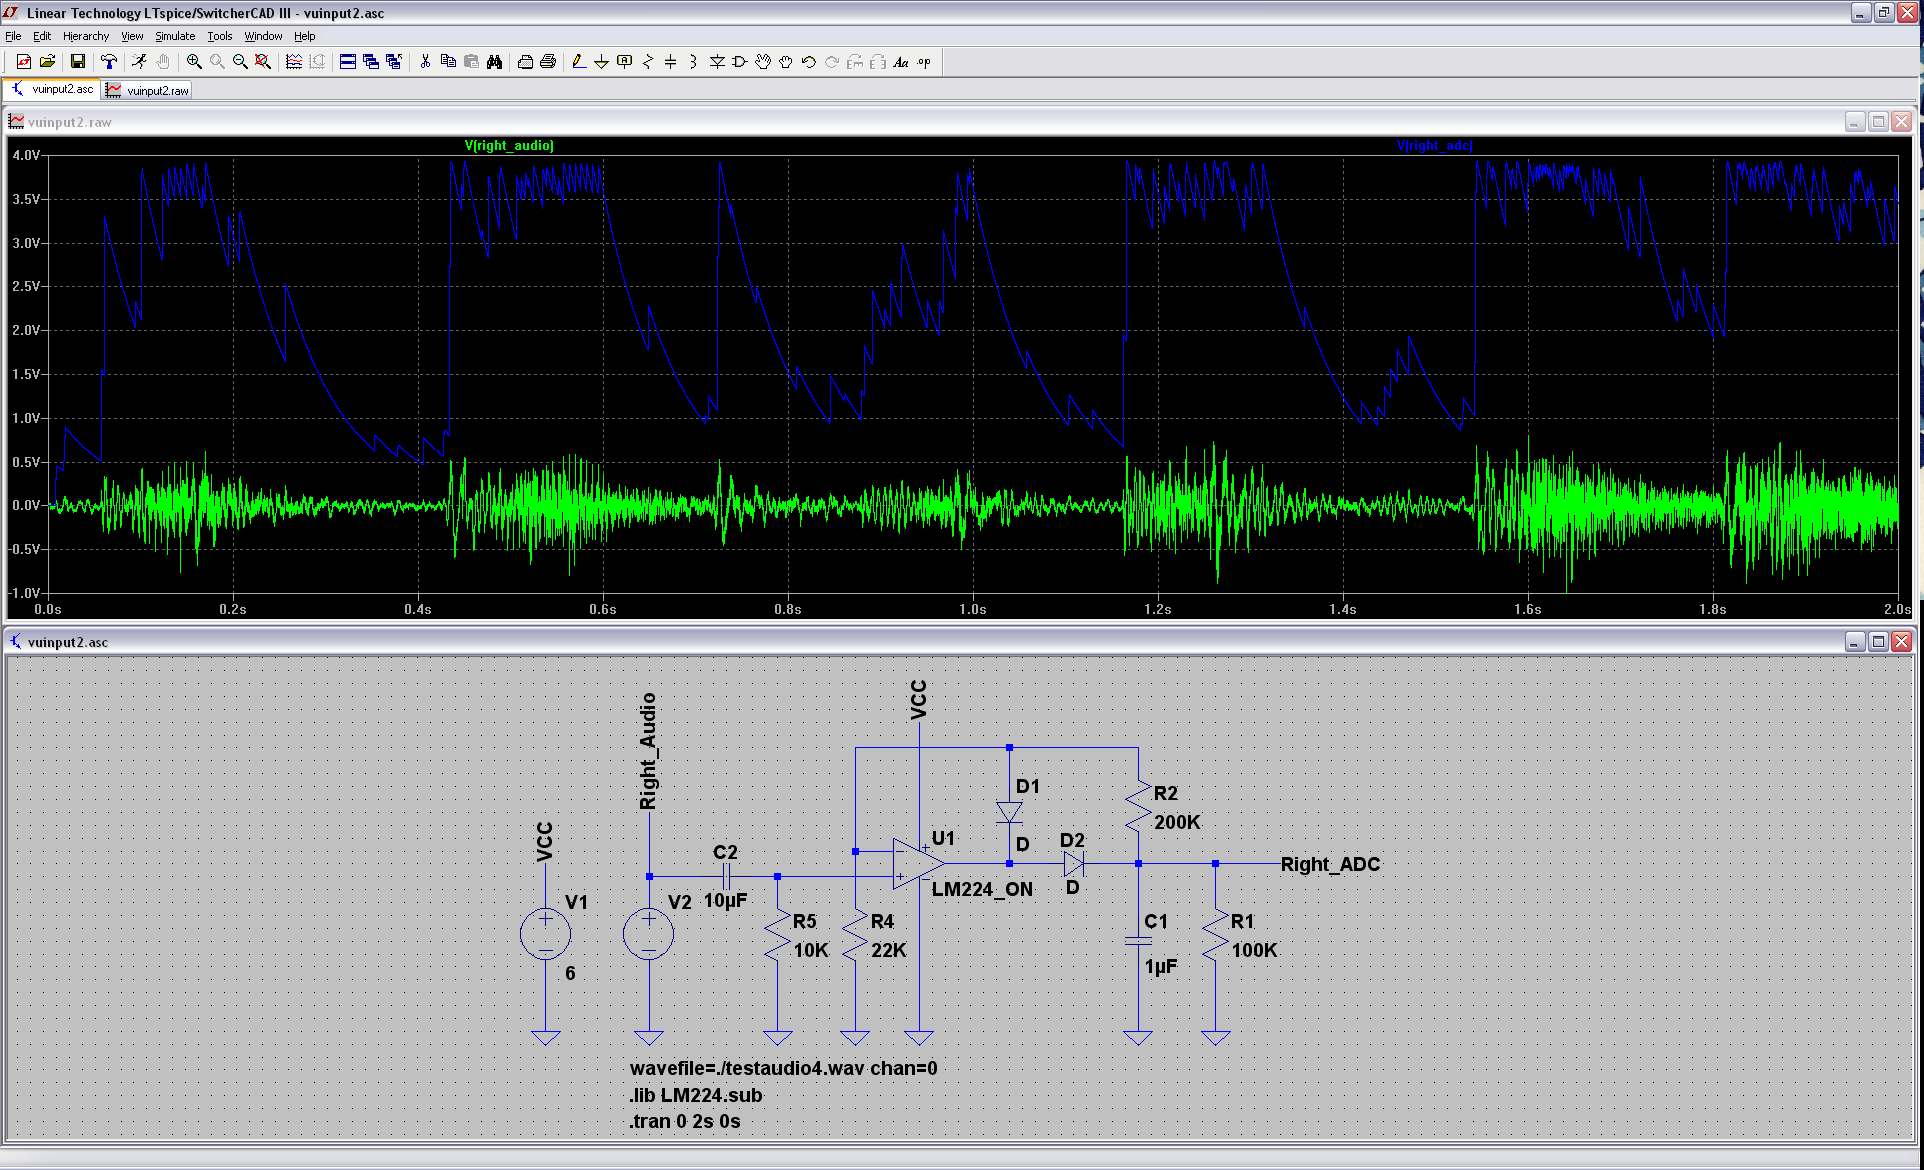Screen dimensions: 1924x1170
Task: Click the Cut scissors icon
Action: point(425,62)
